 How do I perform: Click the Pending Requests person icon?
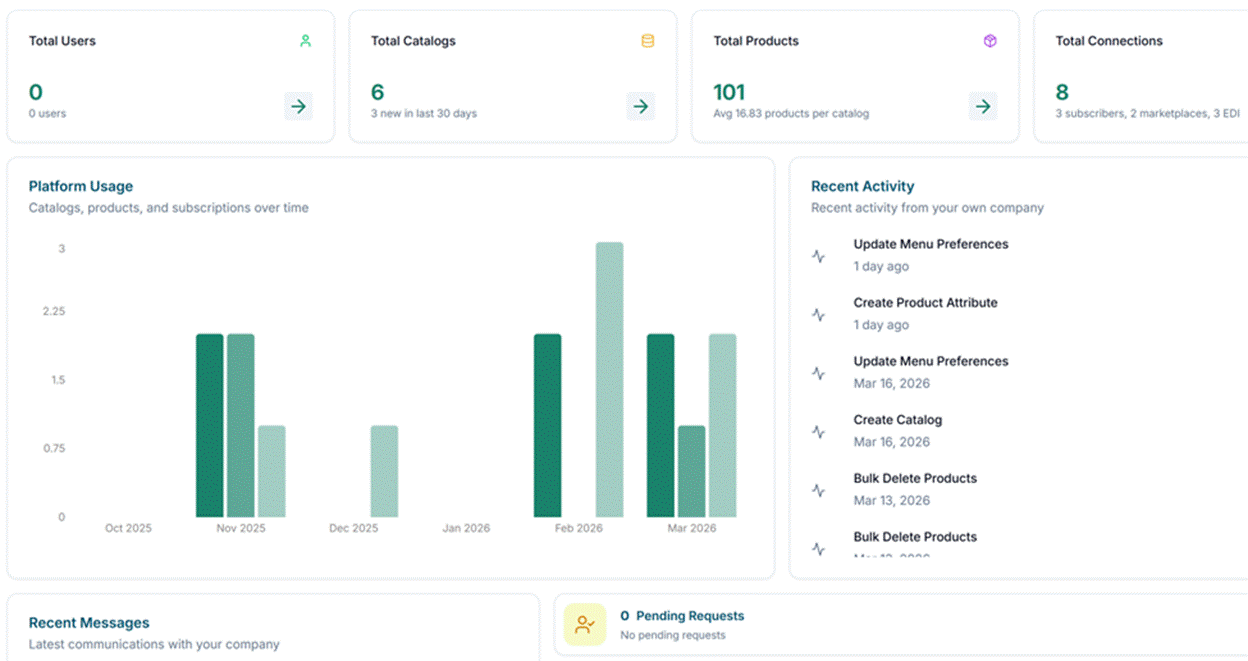coord(585,623)
